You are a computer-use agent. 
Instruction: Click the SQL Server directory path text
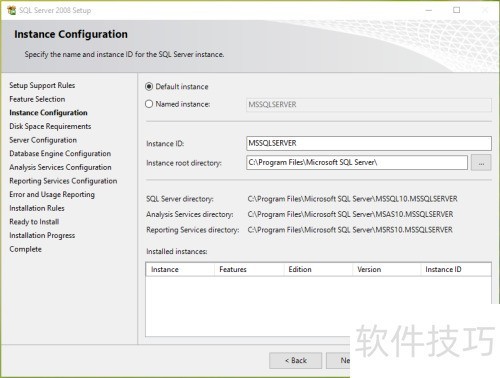(352, 199)
